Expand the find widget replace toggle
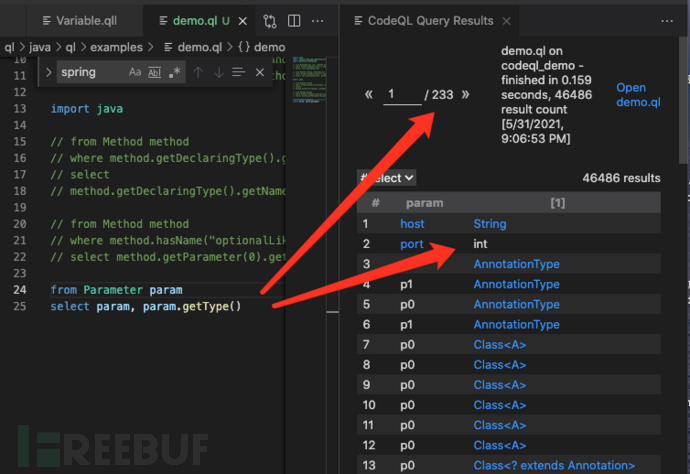This screenshot has height=474, width=690. point(48,72)
